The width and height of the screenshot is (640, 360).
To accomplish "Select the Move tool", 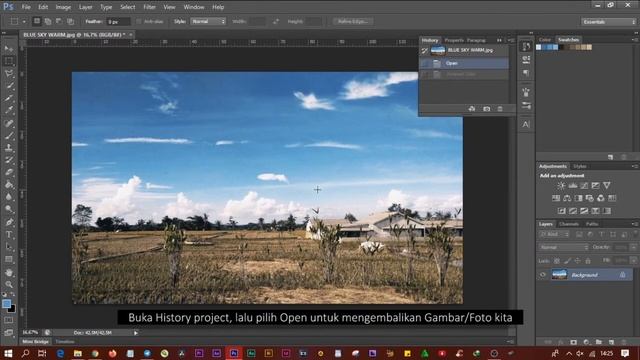I will pyautogui.click(x=9, y=49).
